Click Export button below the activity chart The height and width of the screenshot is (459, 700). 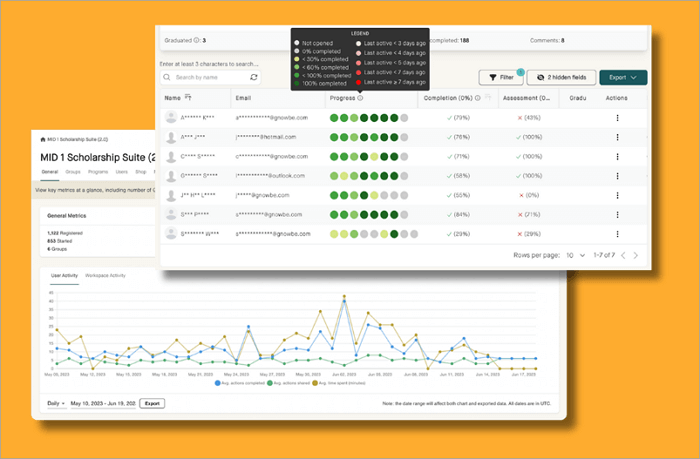pyautogui.click(x=152, y=403)
